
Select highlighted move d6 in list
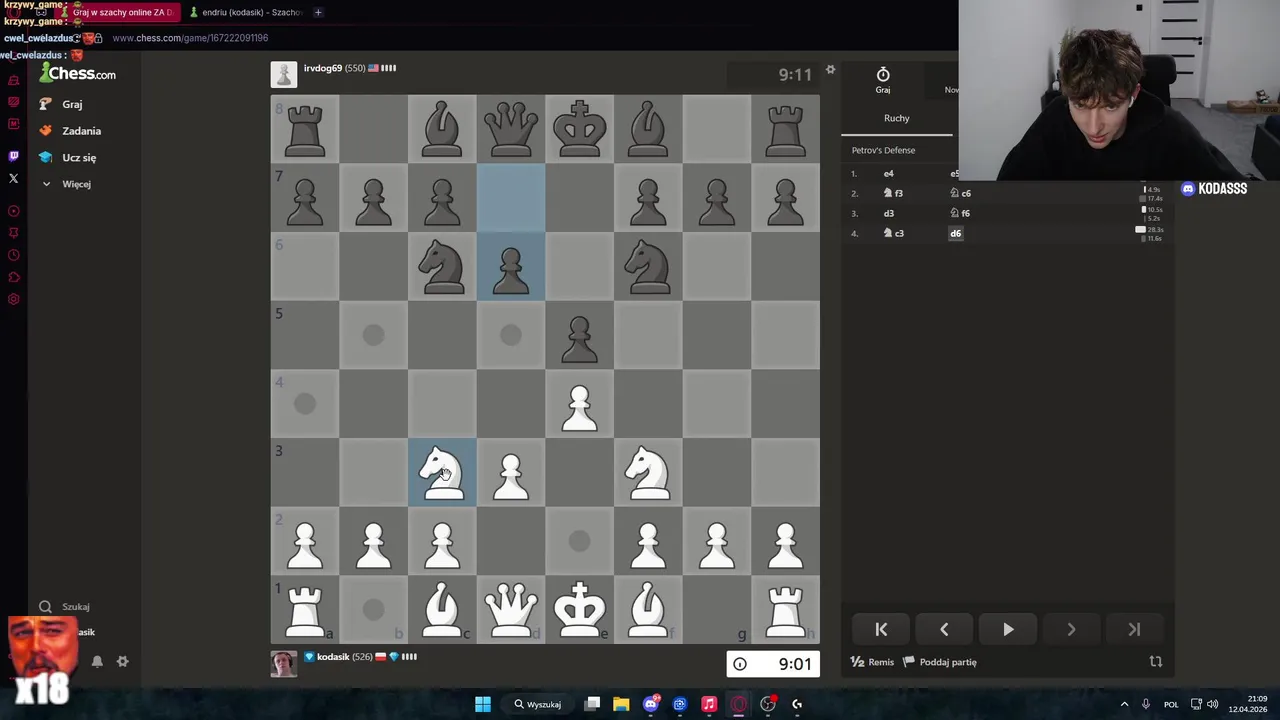956,233
